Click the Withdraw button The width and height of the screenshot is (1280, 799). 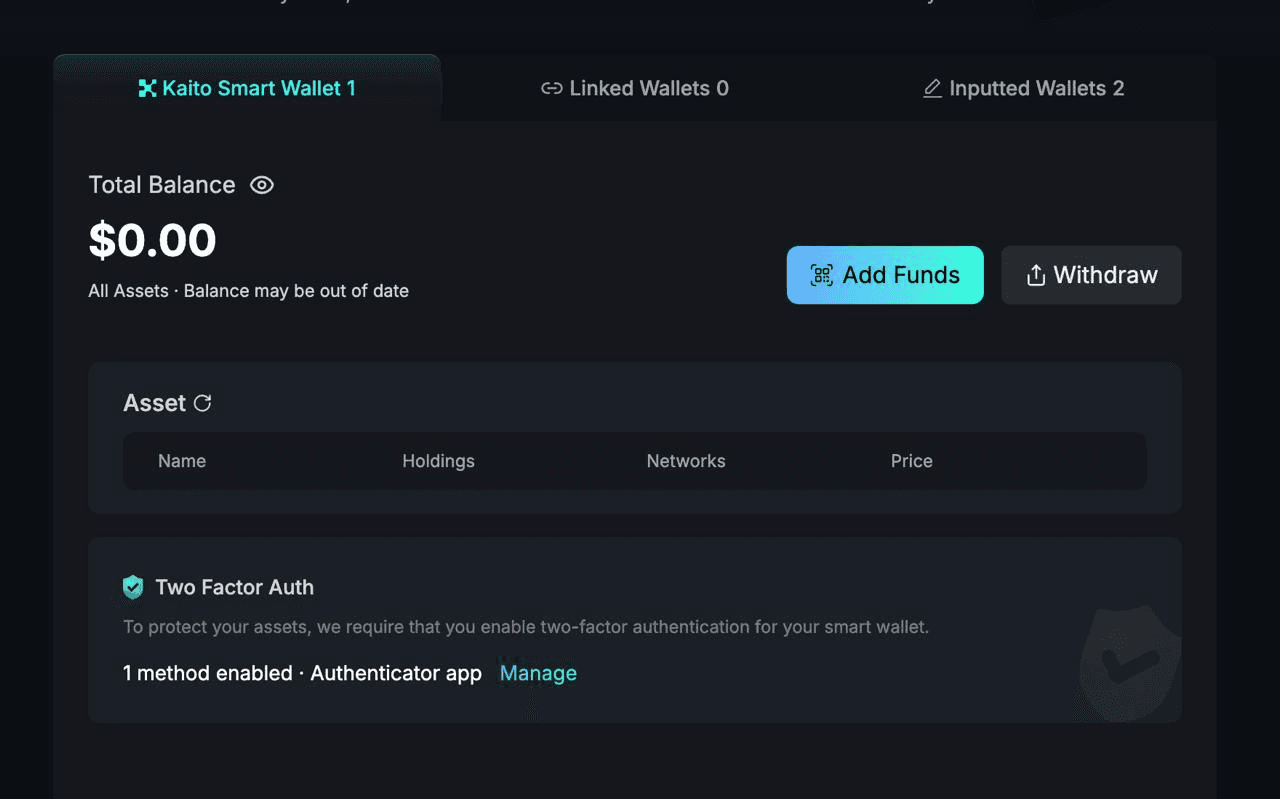point(1091,275)
